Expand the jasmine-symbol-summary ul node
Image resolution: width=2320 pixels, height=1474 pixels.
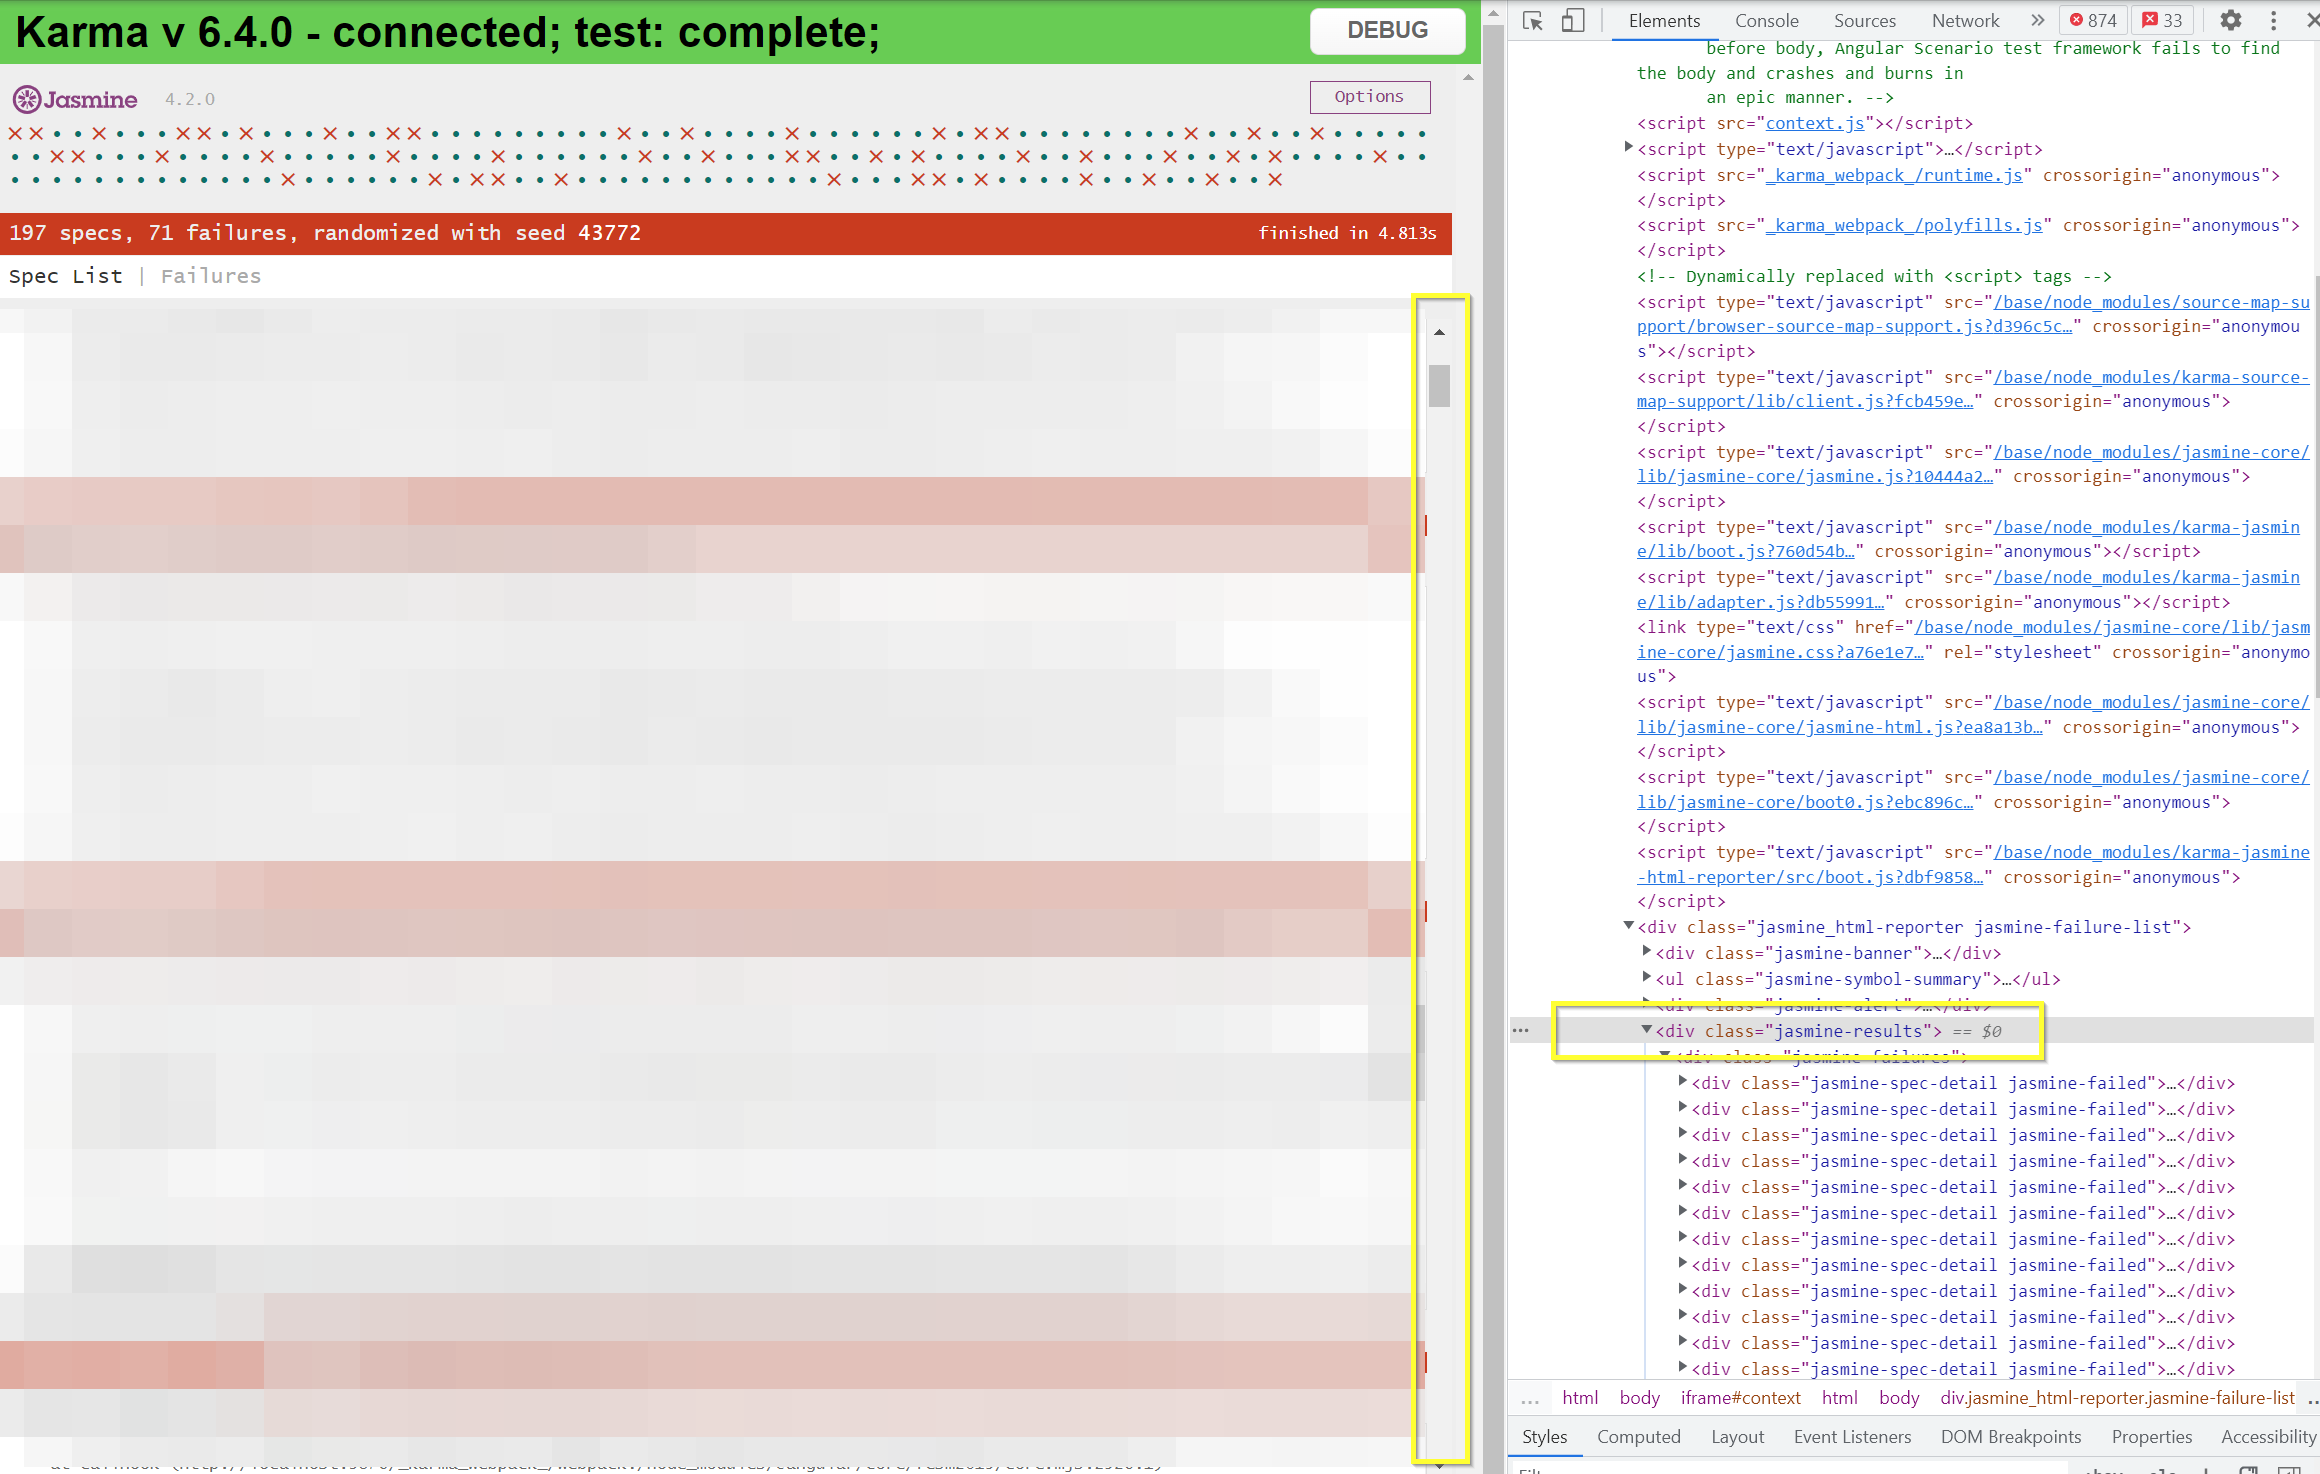pyautogui.click(x=1646, y=978)
